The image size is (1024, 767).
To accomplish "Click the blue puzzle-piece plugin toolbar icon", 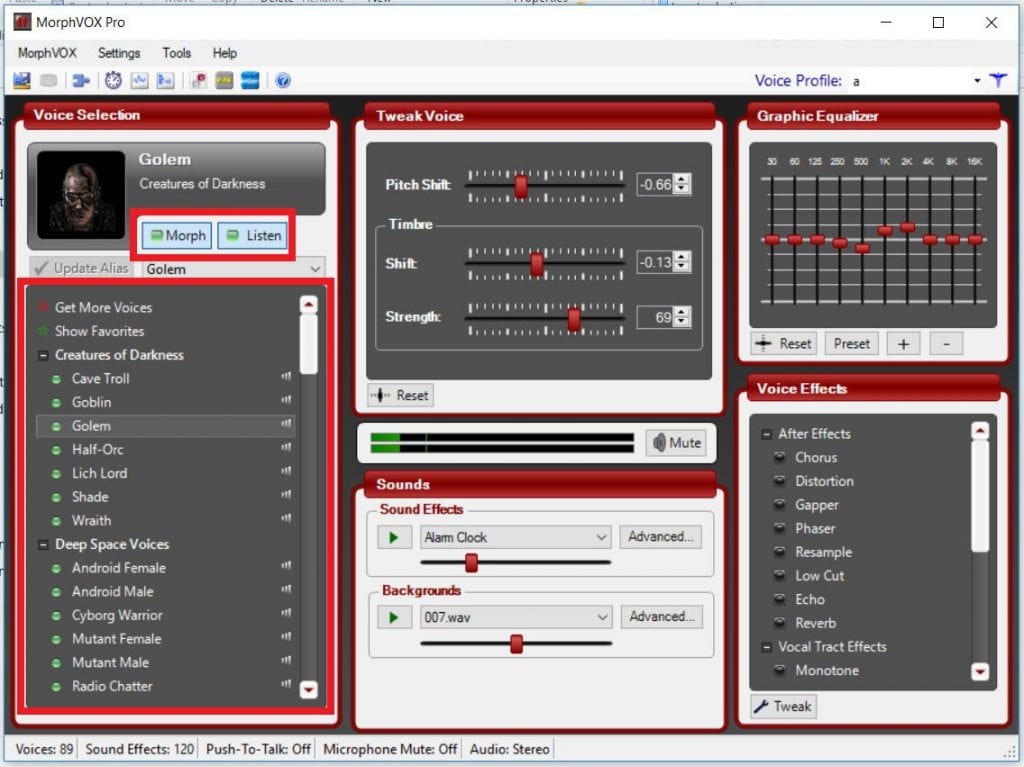I will 81,80.
